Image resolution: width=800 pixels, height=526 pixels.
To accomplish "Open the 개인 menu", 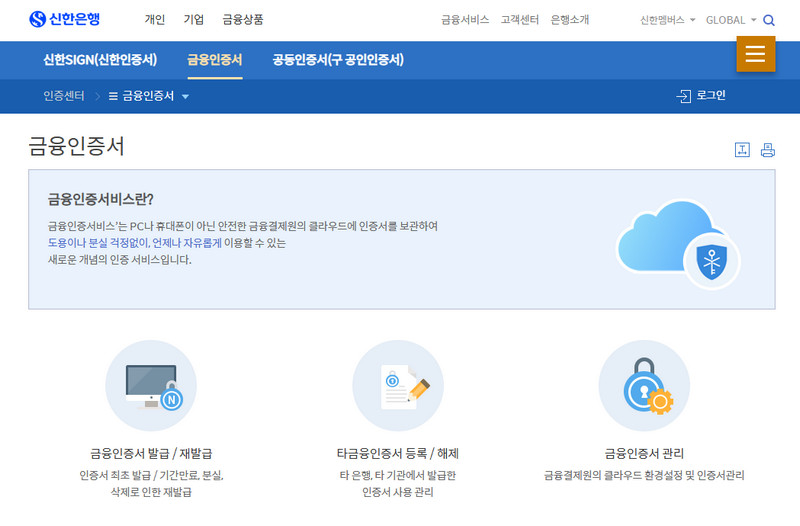I will point(155,19).
